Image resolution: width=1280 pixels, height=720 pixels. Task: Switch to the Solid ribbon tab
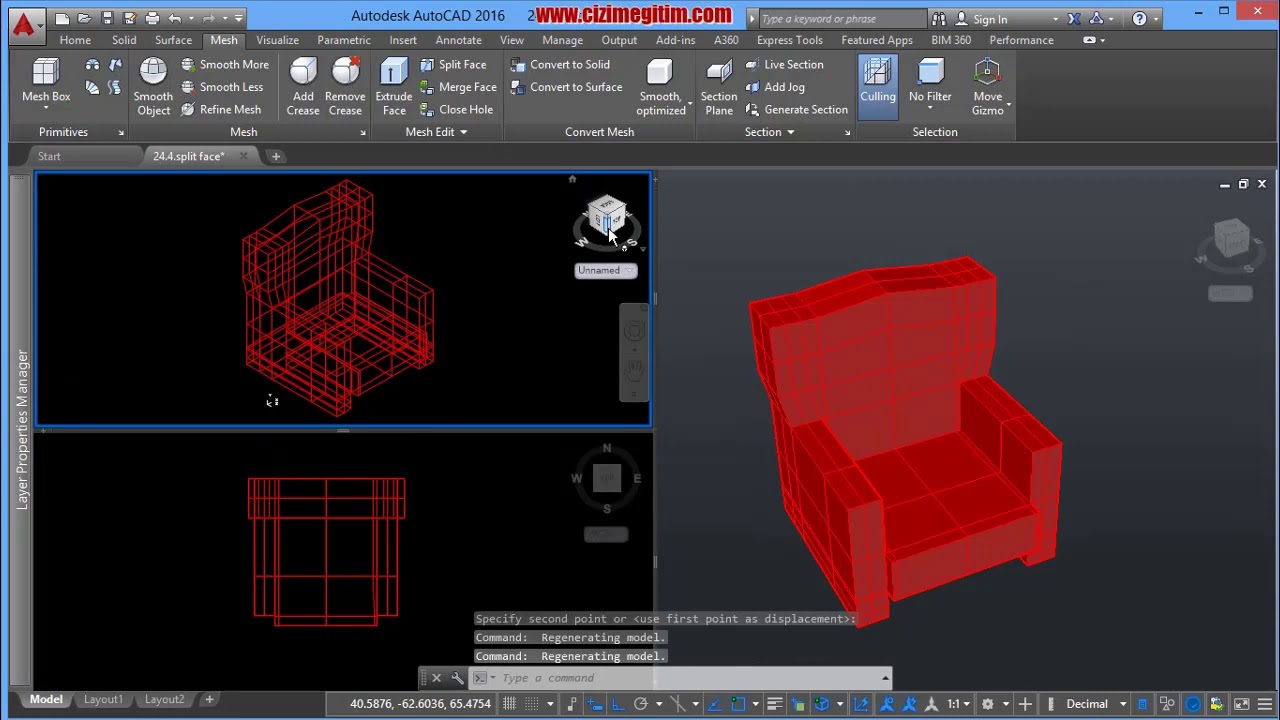124,40
